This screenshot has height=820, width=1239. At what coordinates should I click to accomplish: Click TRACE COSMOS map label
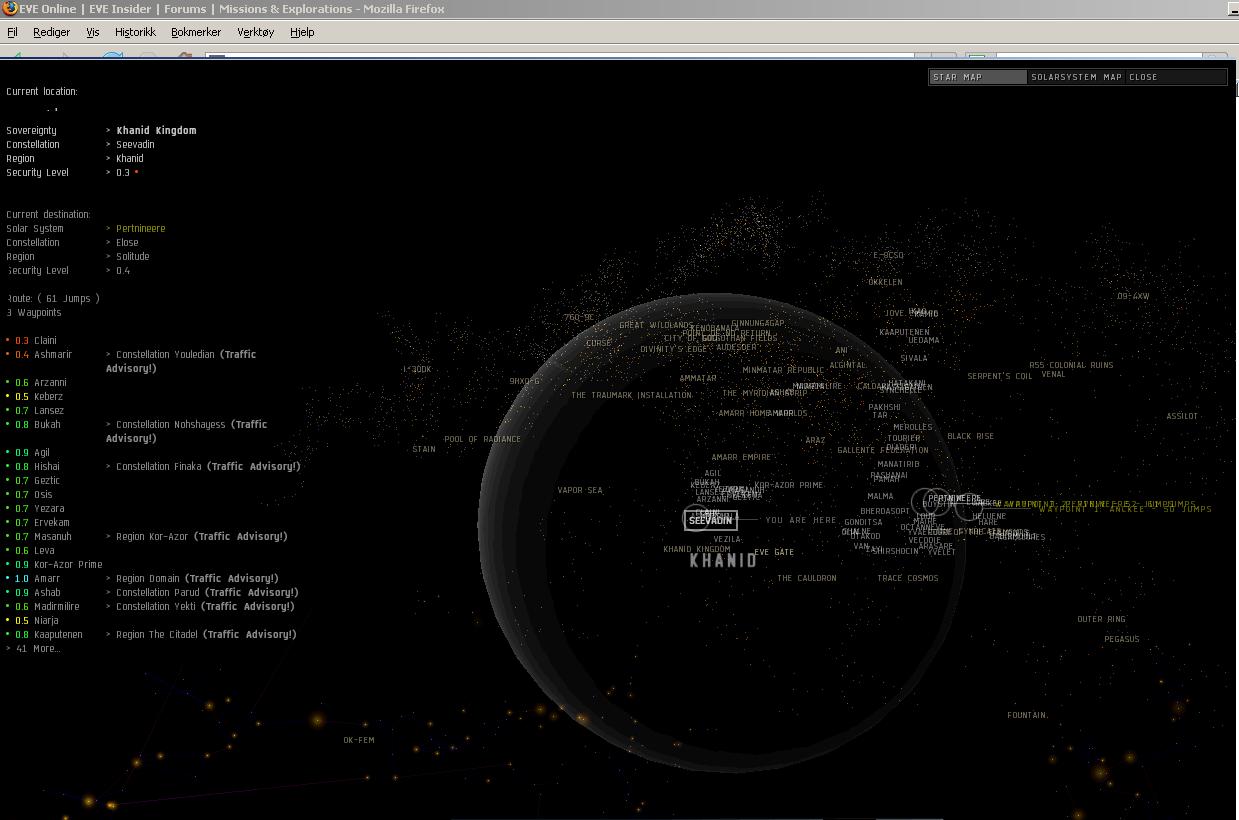pyautogui.click(x=908, y=578)
